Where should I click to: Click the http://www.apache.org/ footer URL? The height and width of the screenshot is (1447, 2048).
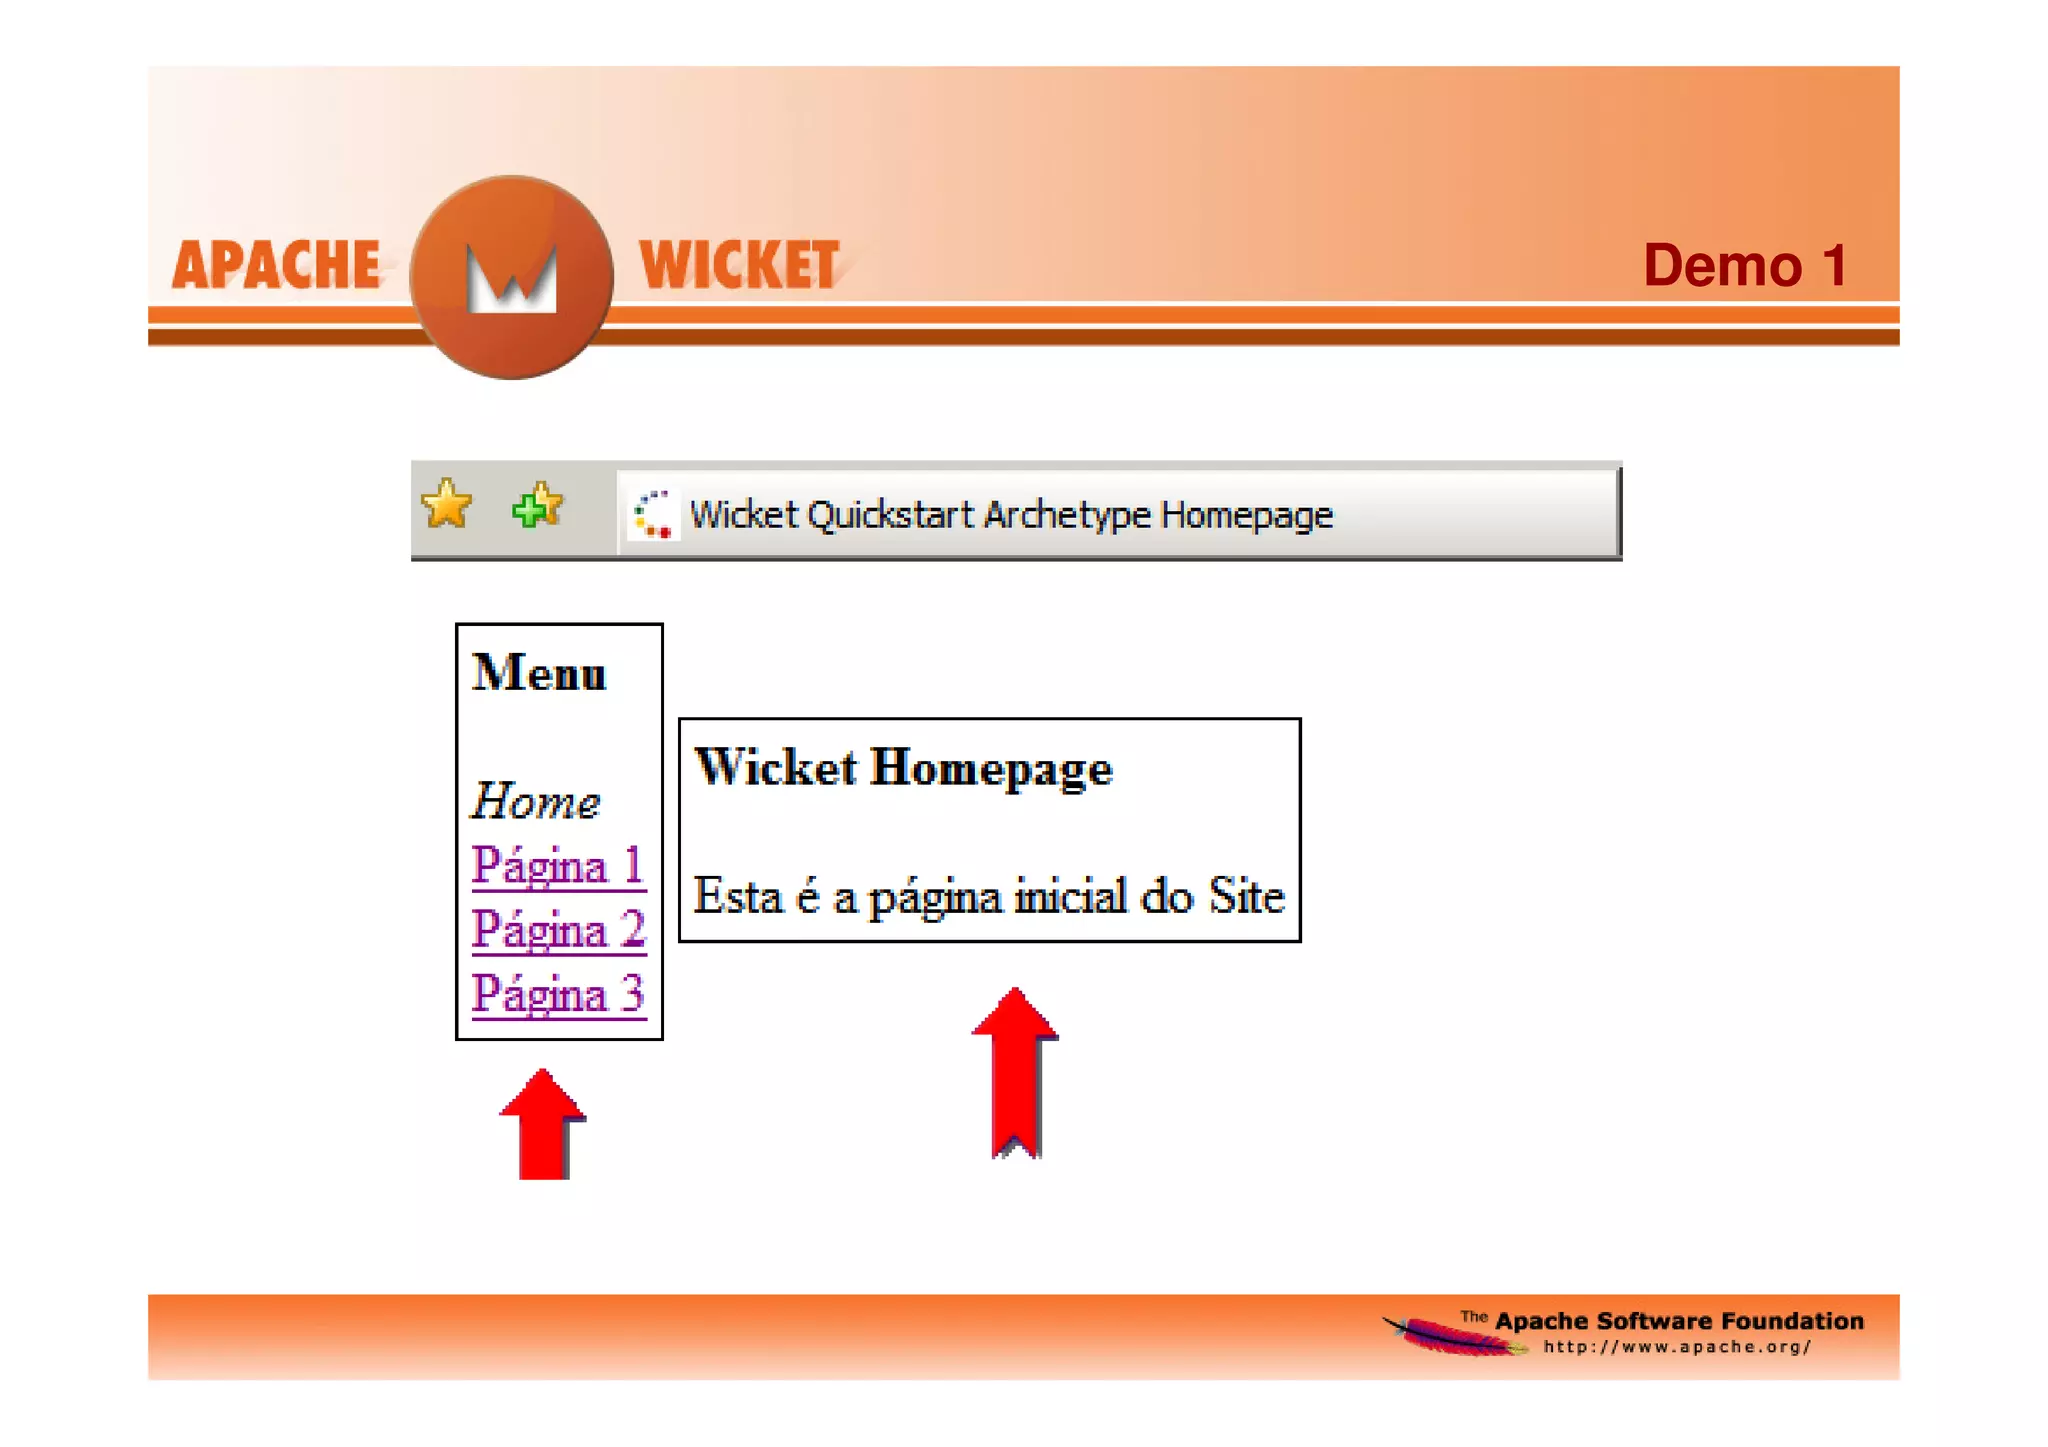coord(1677,1347)
